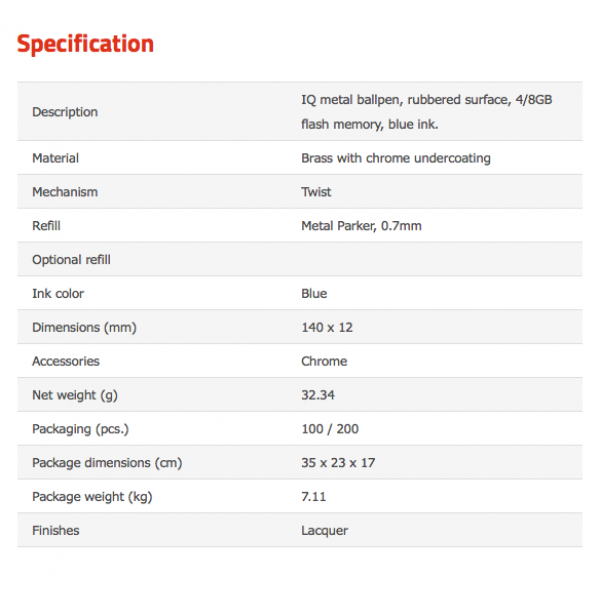Select the 140 x 12 value
This screenshot has height=600, width=600.
pos(327,328)
